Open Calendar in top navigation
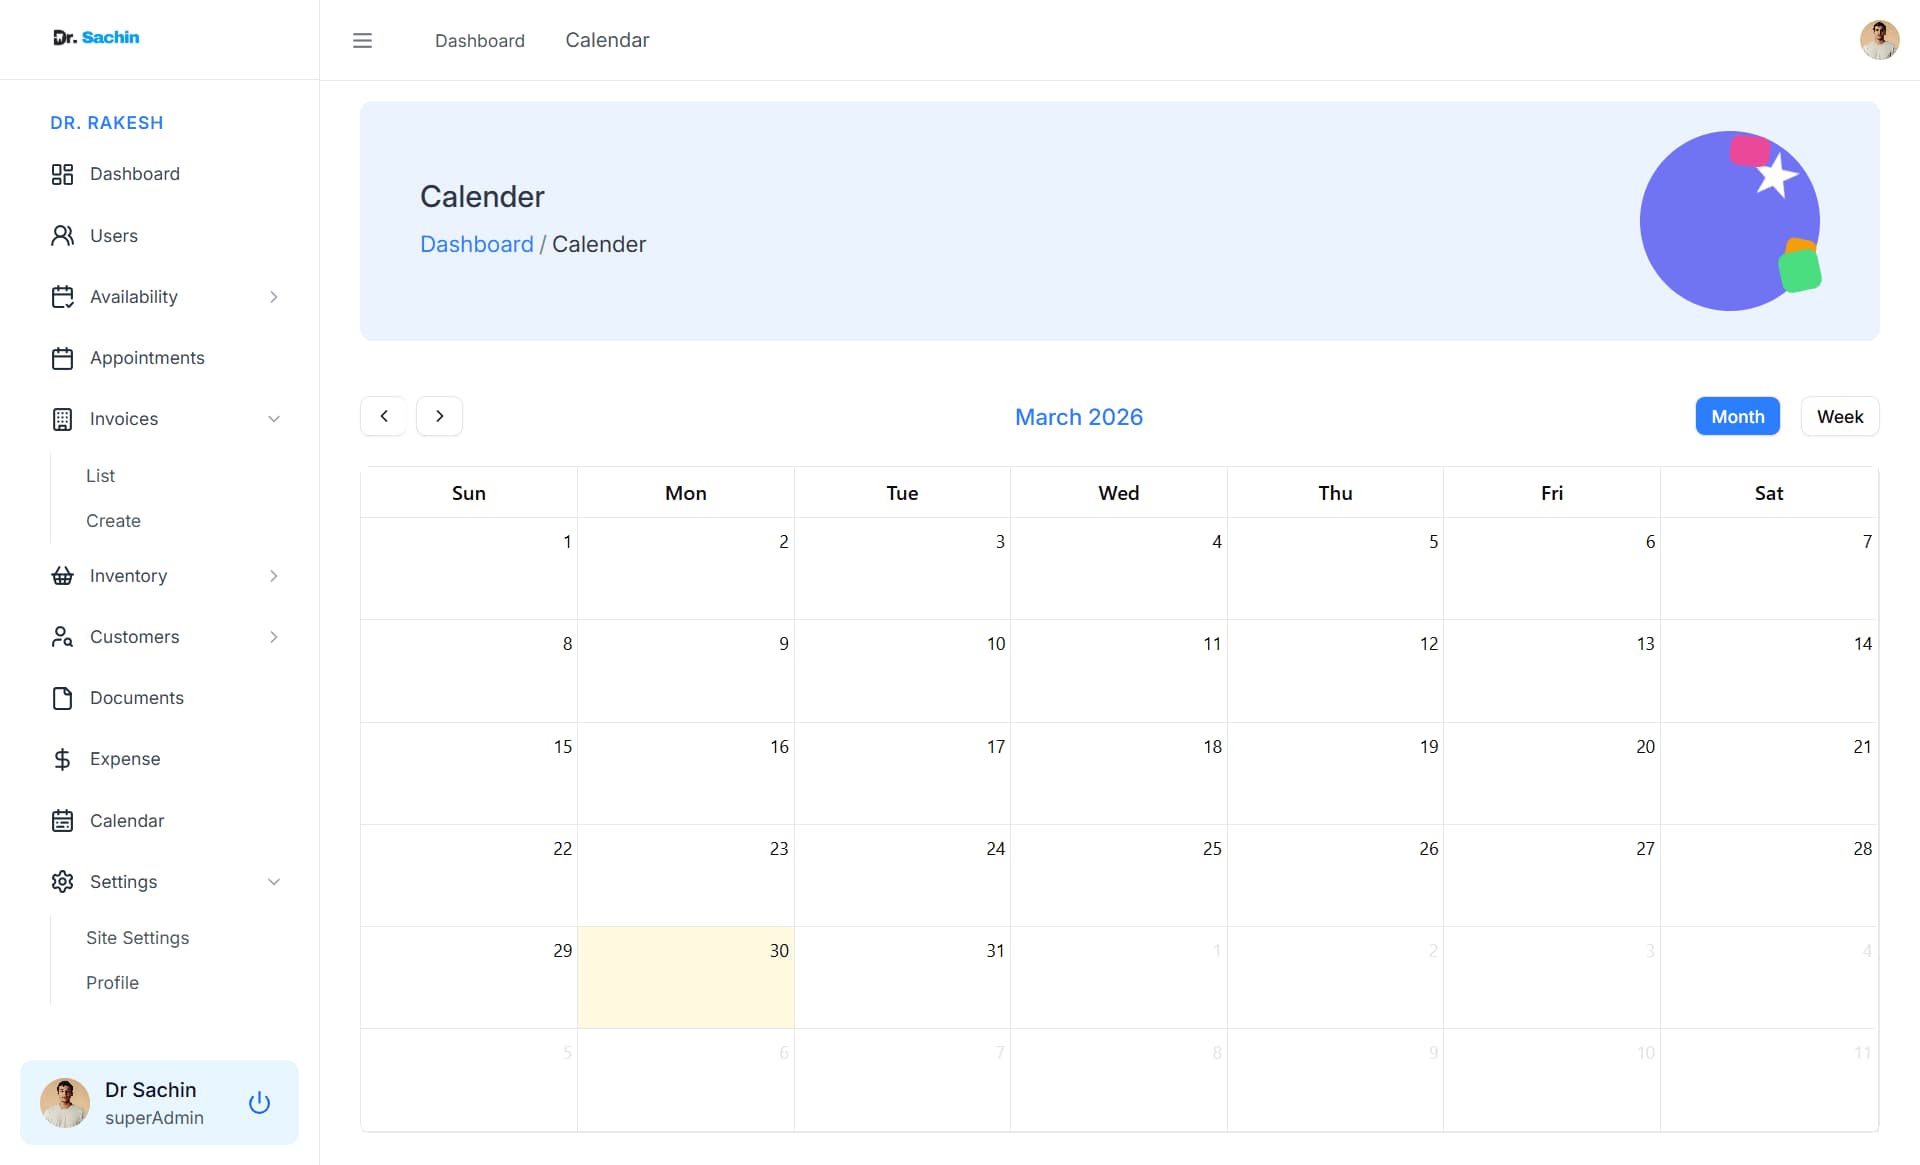1920x1165 pixels. point(607,40)
